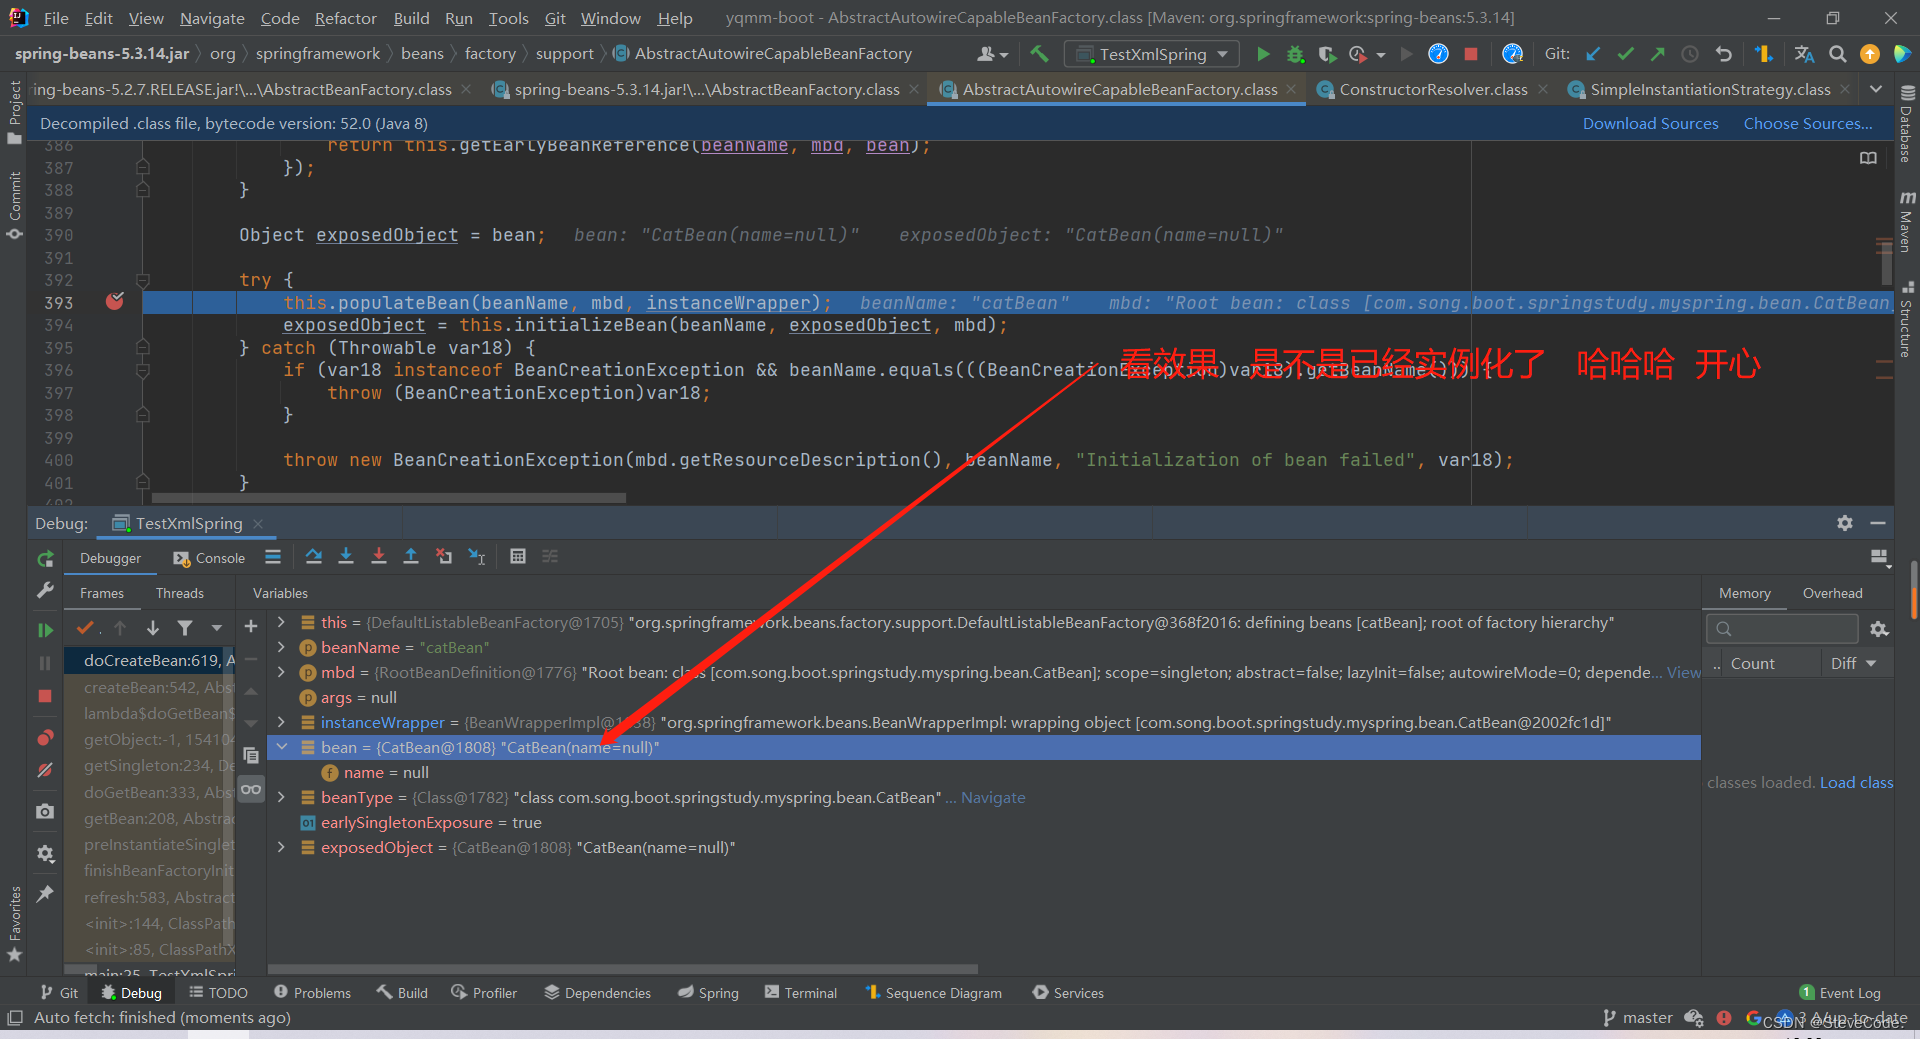Switch to the Threads tab
Screen dimensions: 1920x1039
180,593
